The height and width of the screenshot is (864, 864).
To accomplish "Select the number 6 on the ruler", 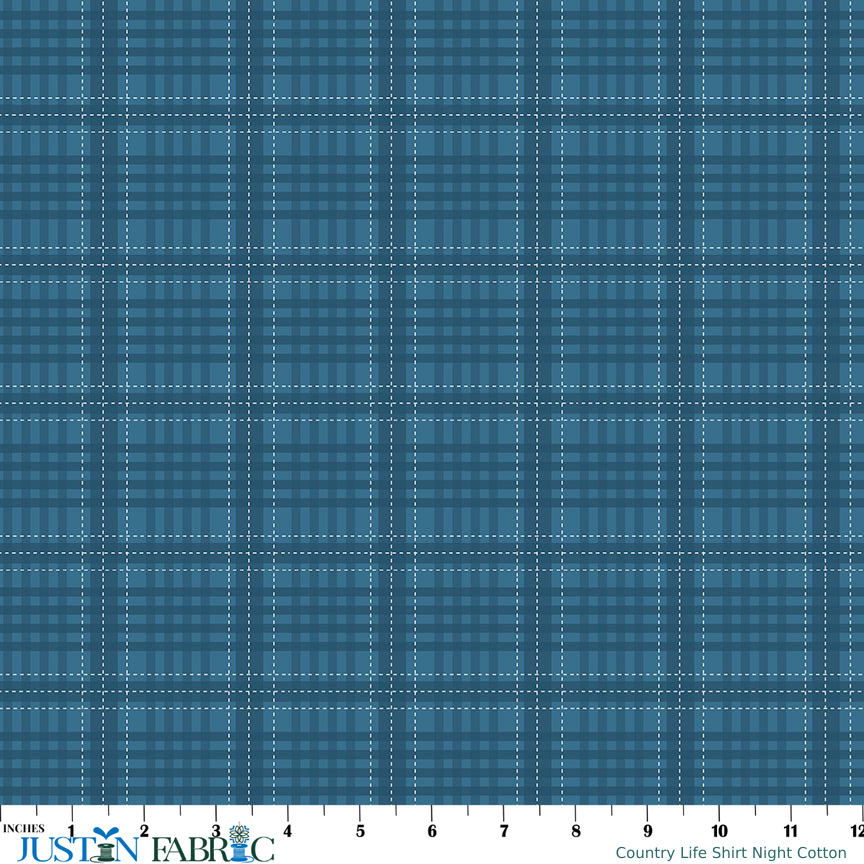I will coord(432,829).
